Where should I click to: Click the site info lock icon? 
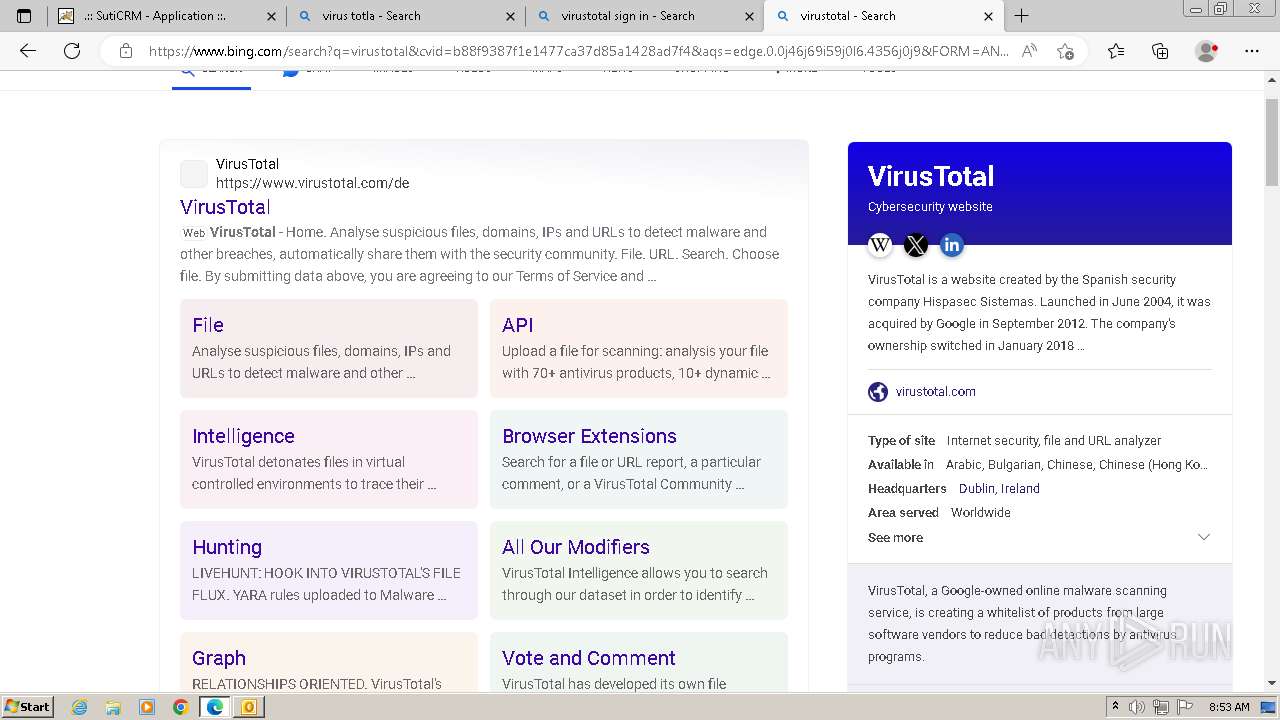(126, 51)
